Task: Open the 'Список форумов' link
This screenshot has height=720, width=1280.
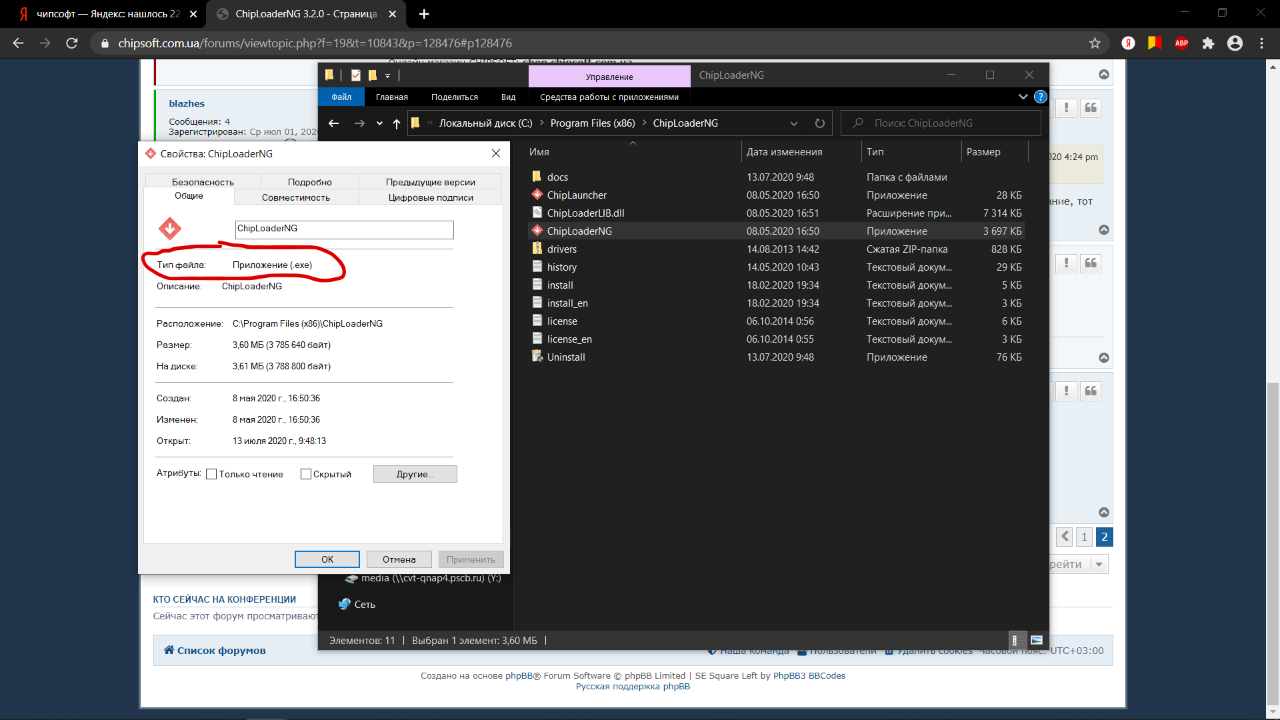Action: click(x=221, y=650)
